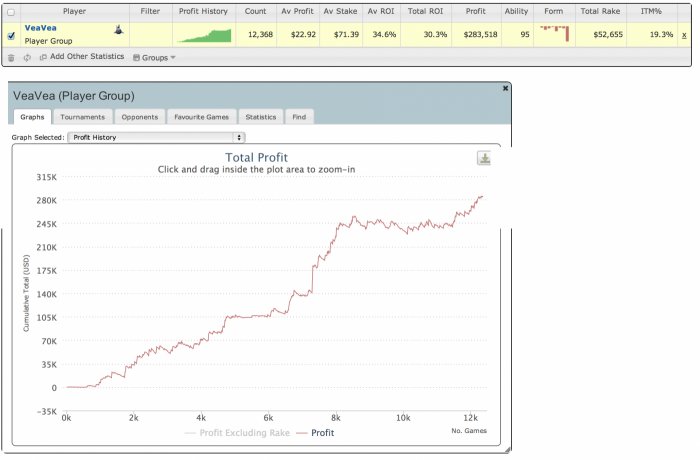Open the Find tab

click(x=299, y=117)
